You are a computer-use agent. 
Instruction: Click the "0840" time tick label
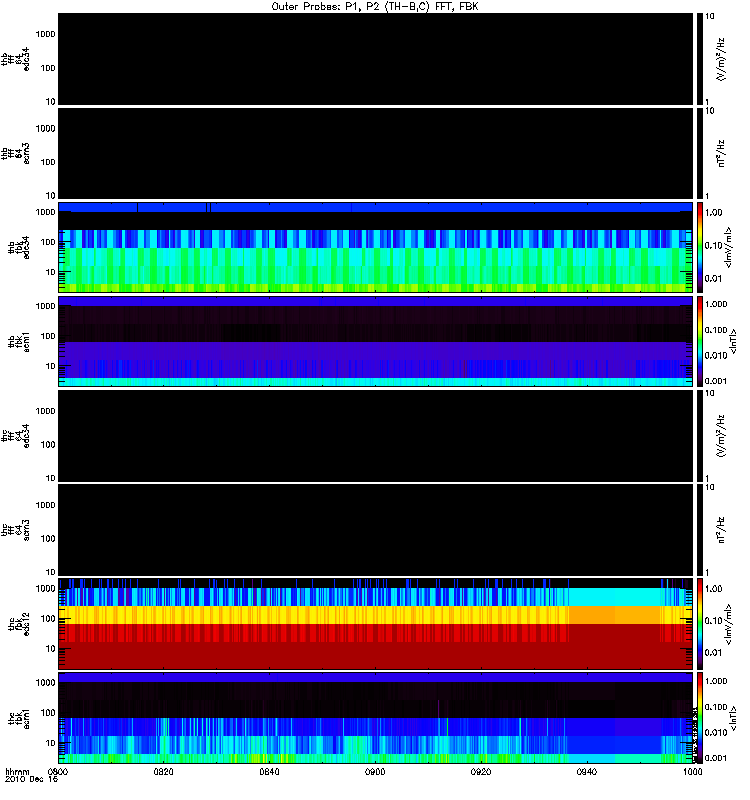[x=269, y=772]
